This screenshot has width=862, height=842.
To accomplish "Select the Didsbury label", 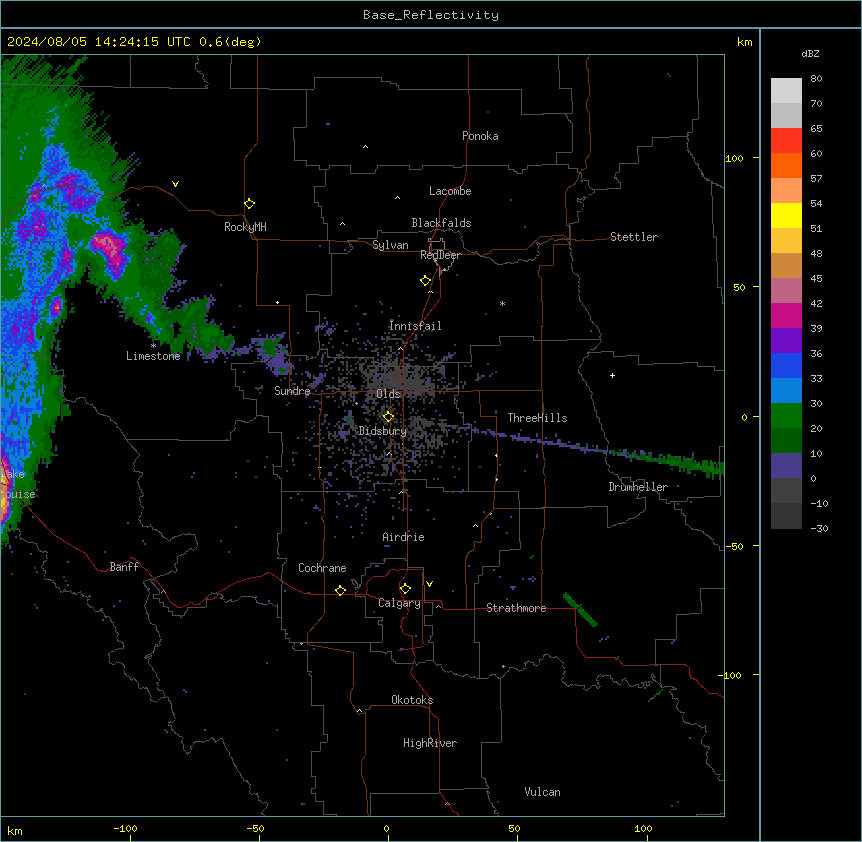I will (383, 431).
